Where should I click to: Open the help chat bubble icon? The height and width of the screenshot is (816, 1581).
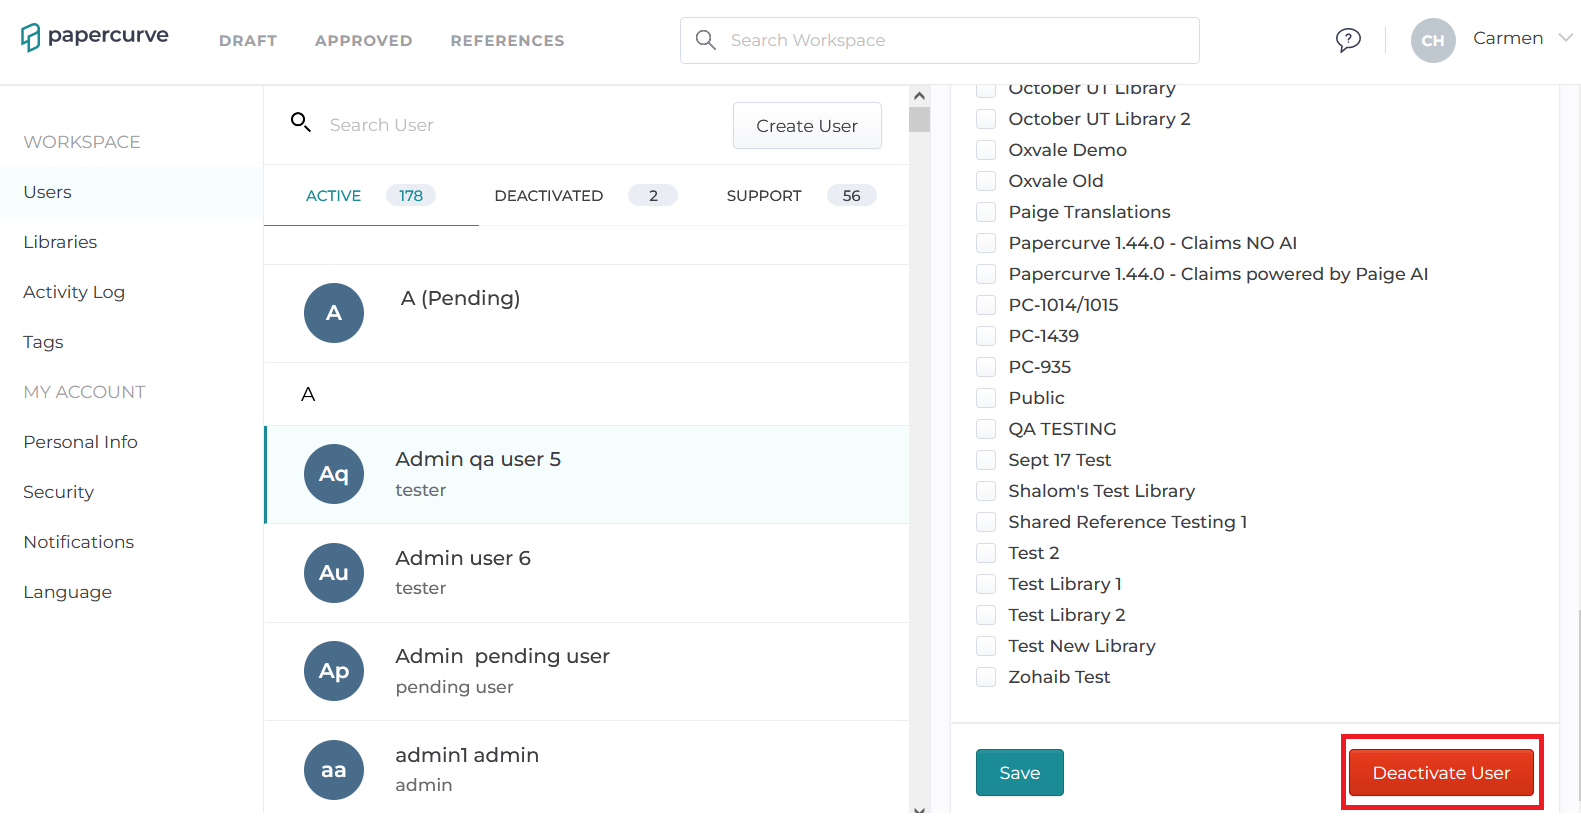coord(1348,40)
